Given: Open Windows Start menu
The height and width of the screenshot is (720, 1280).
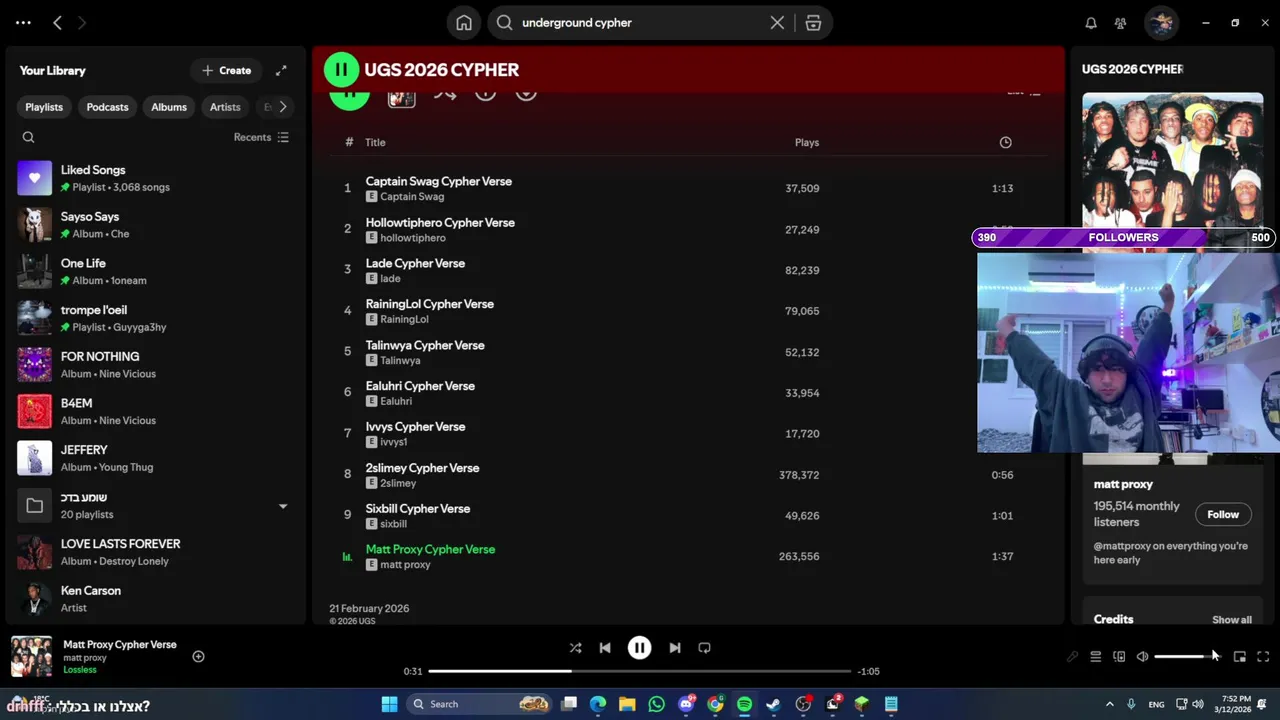Looking at the screenshot, I should pos(390,704).
